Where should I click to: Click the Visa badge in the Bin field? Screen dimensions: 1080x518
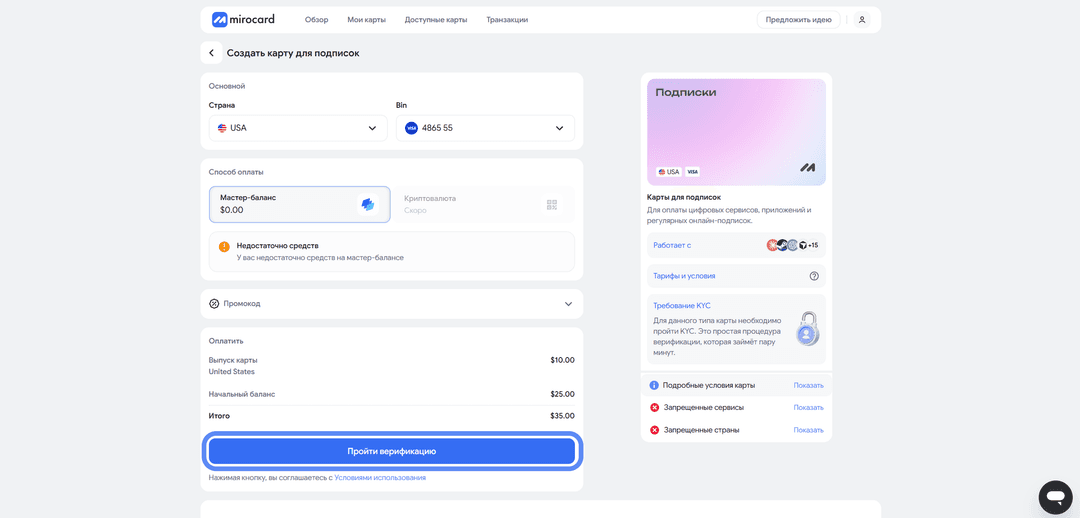[411, 128]
